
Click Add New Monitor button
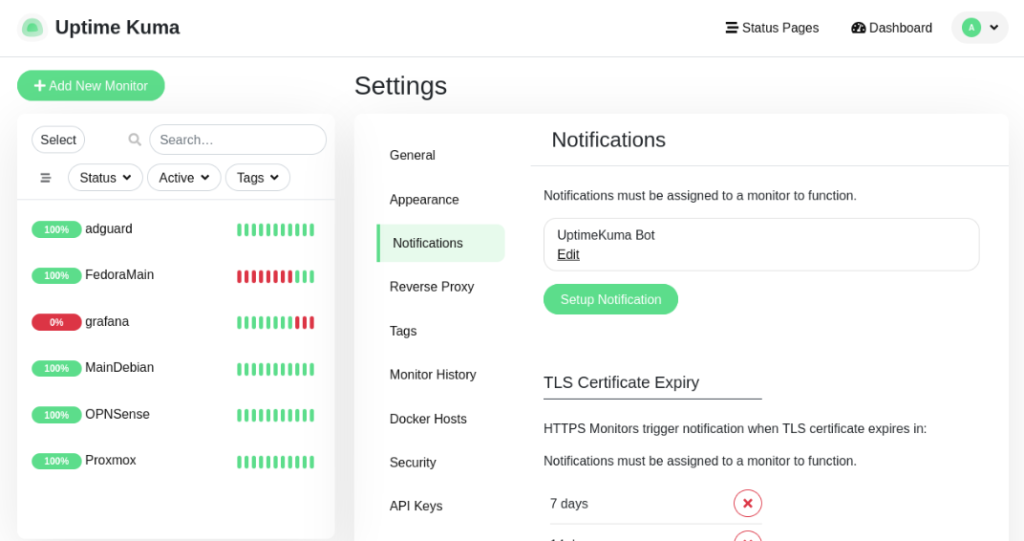91,86
